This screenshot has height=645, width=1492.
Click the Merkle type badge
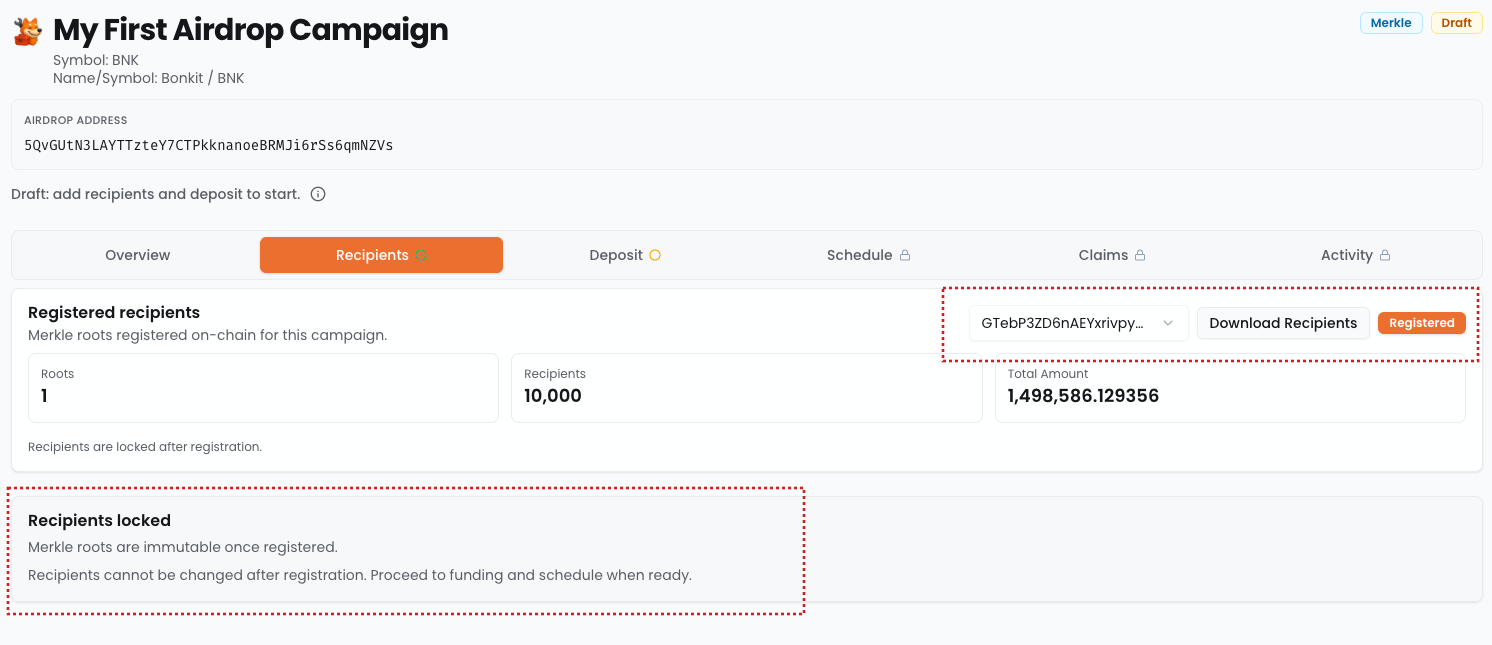[x=1390, y=23]
